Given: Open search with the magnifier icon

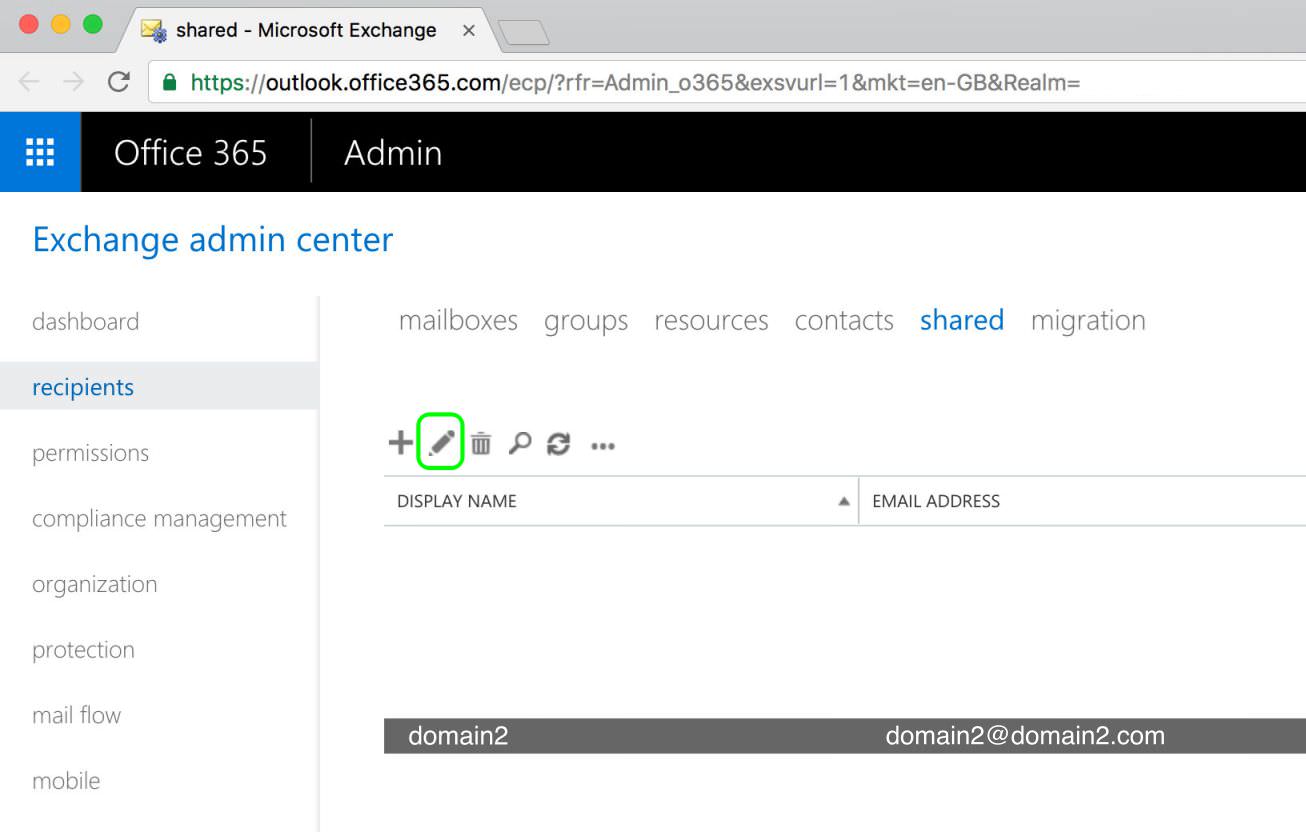Looking at the screenshot, I should point(519,443).
